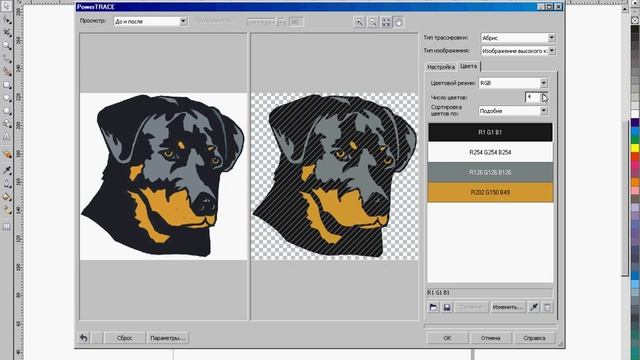Pick the eyedropper in the Colors tab
The width and height of the screenshot is (640, 360).
pyautogui.click(x=533, y=307)
